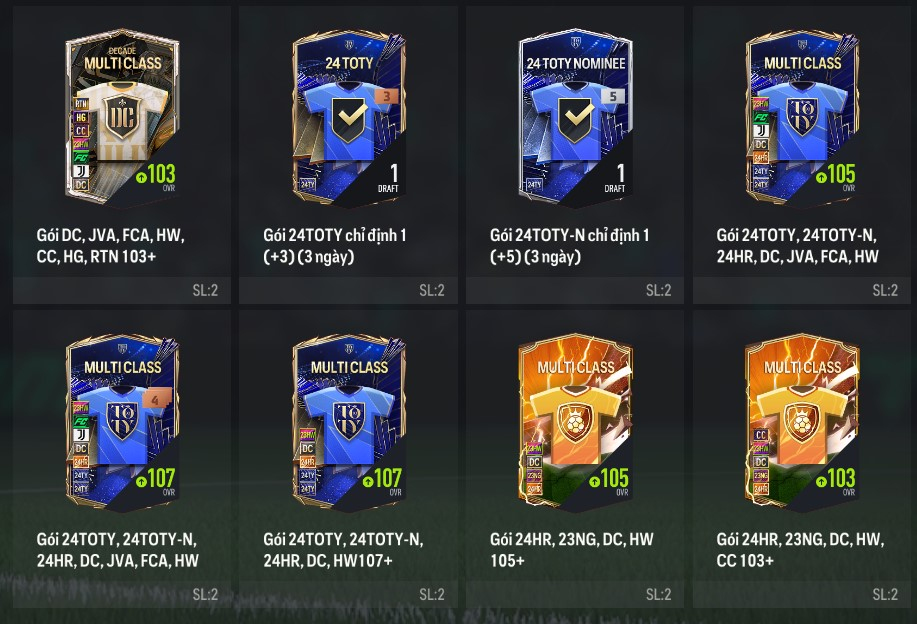Viewport: 917px width, 624px height.
Task: Open pack titled Gói DC, JVA, FCA, HW, CC, HG, RTN 103+
Action: coord(111,246)
